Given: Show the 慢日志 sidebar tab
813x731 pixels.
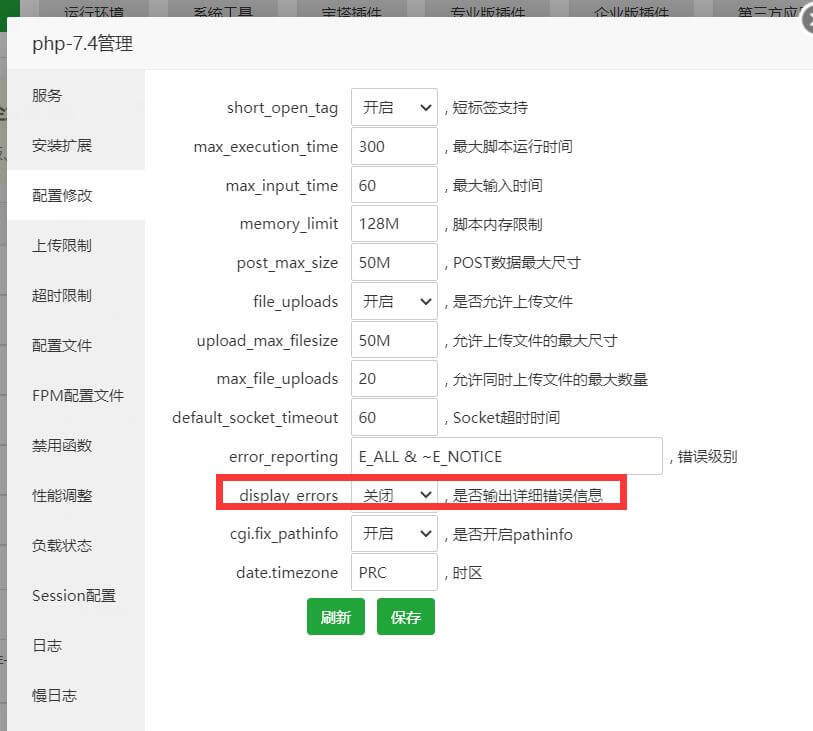Looking at the screenshot, I should (54, 695).
